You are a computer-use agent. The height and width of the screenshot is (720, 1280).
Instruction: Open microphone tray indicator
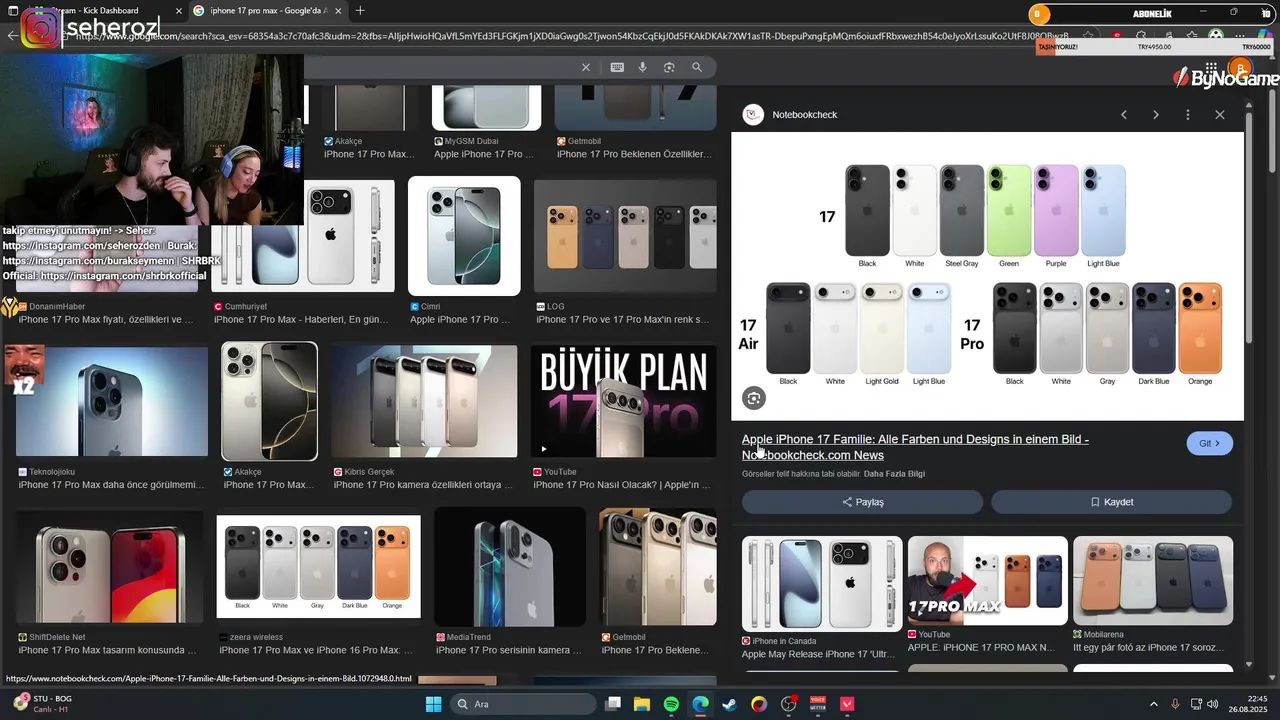(x=1175, y=704)
